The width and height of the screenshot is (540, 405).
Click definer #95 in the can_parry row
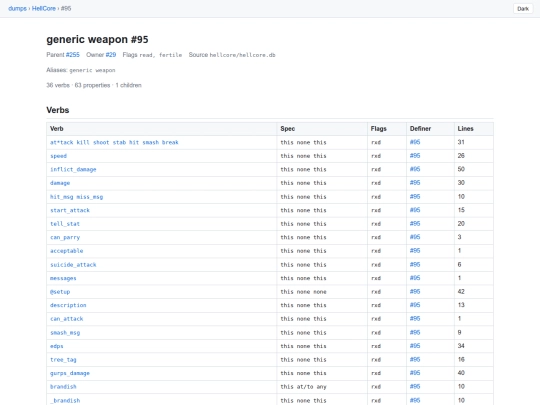[415, 237]
